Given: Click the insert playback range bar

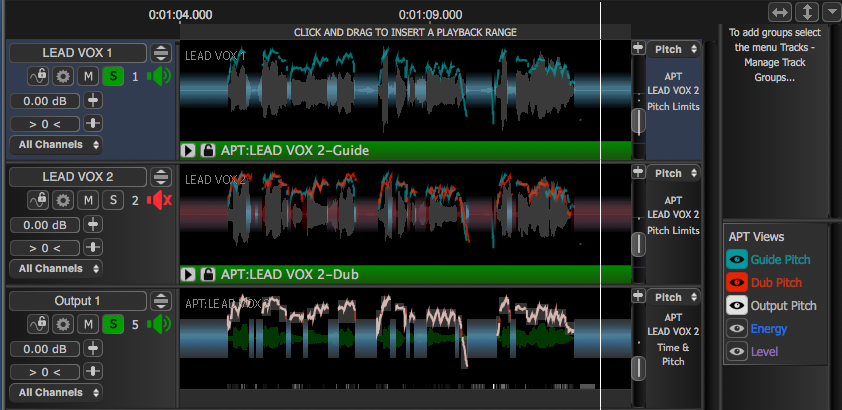Looking at the screenshot, I should coord(405,32).
